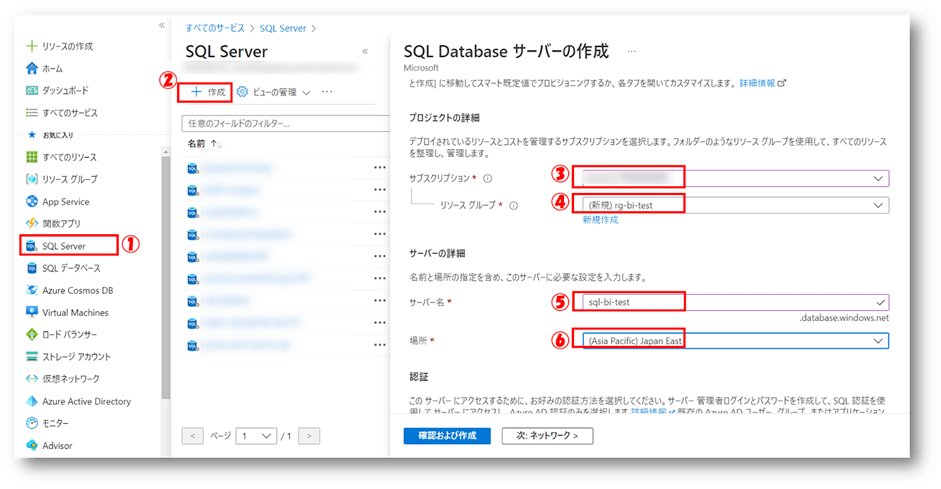The width and height of the screenshot is (941, 489).
Task: Open Azure Cosmos DB sidebar item
Action: point(70,290)
